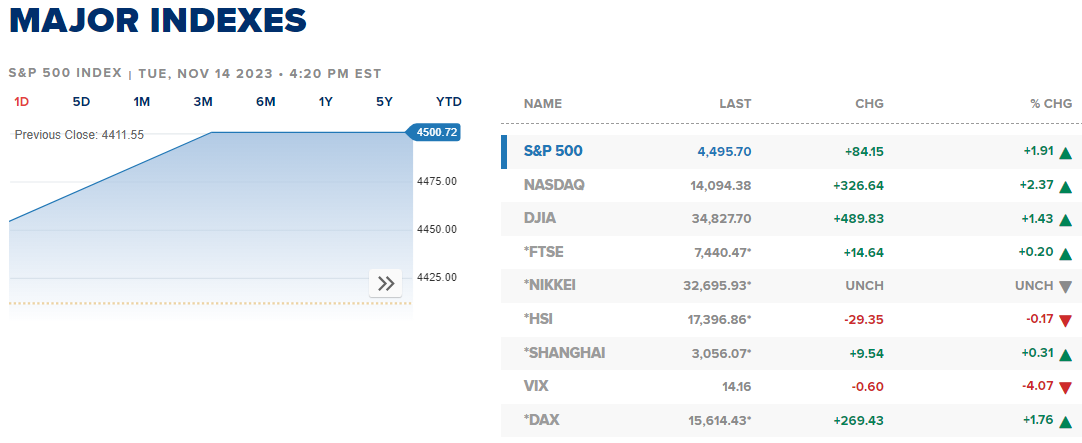The width and height of the screenshot is (1082, 443).
Task: Click the *SHANGHAI index name
Action: point(564,352)
